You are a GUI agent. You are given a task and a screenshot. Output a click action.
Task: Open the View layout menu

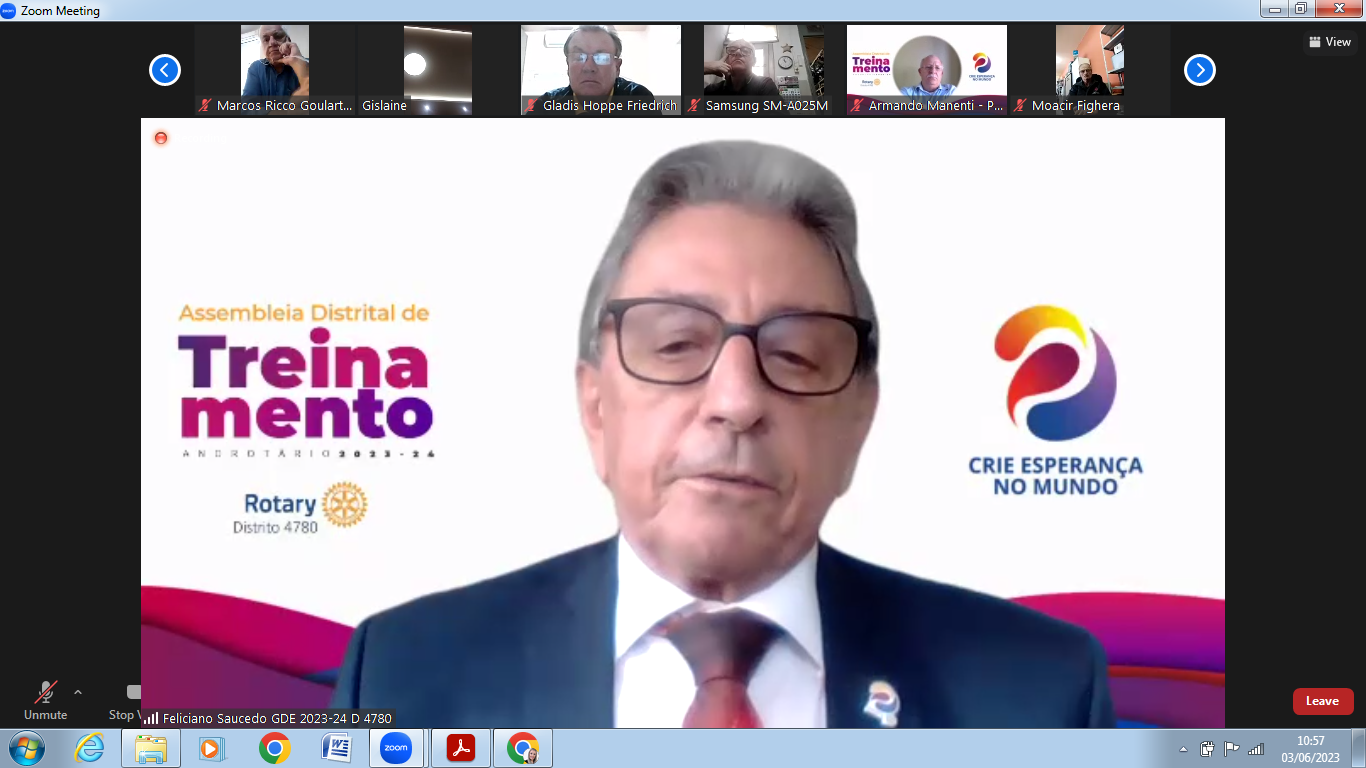(1329, 42)
